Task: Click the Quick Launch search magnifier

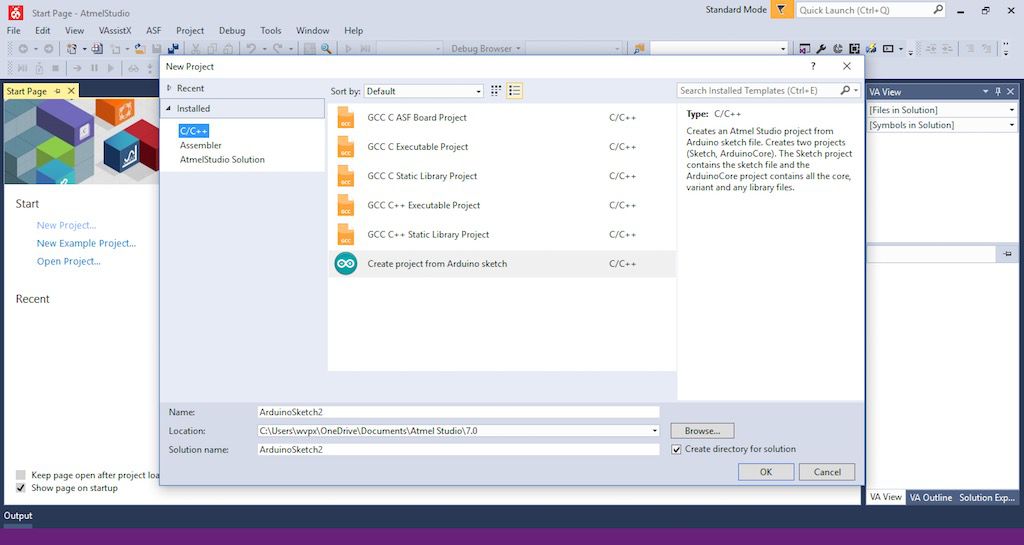Action: (938, 10)
